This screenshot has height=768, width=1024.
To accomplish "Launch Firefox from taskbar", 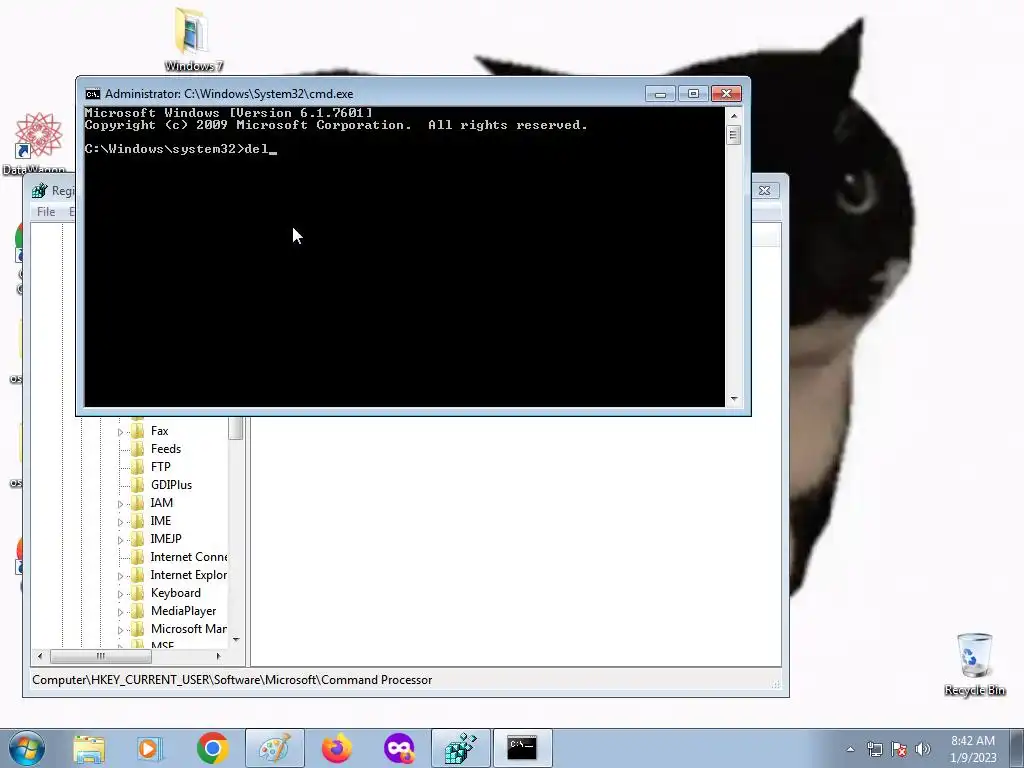I will 337,748.
